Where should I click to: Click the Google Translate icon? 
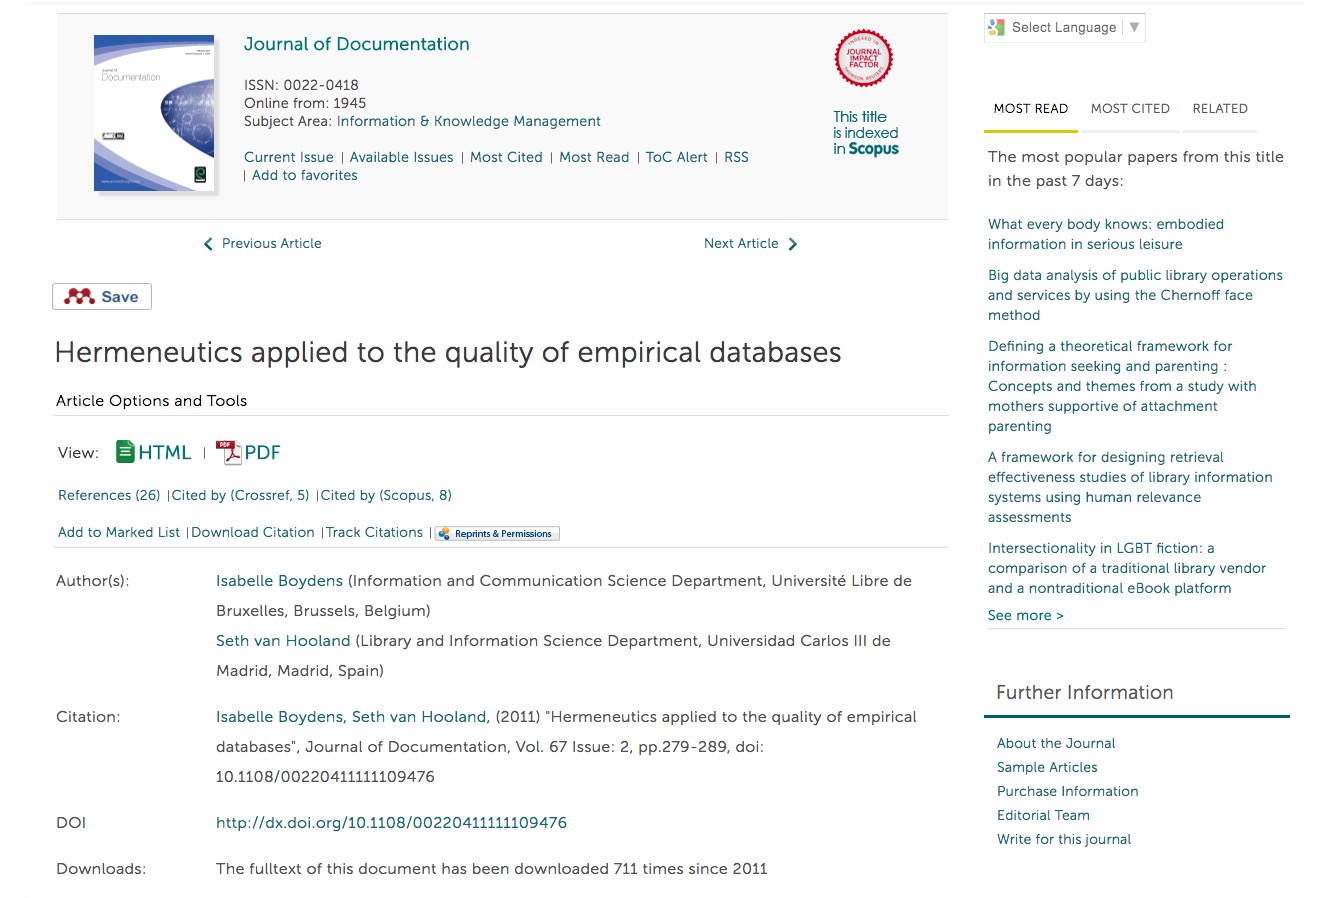996,28
